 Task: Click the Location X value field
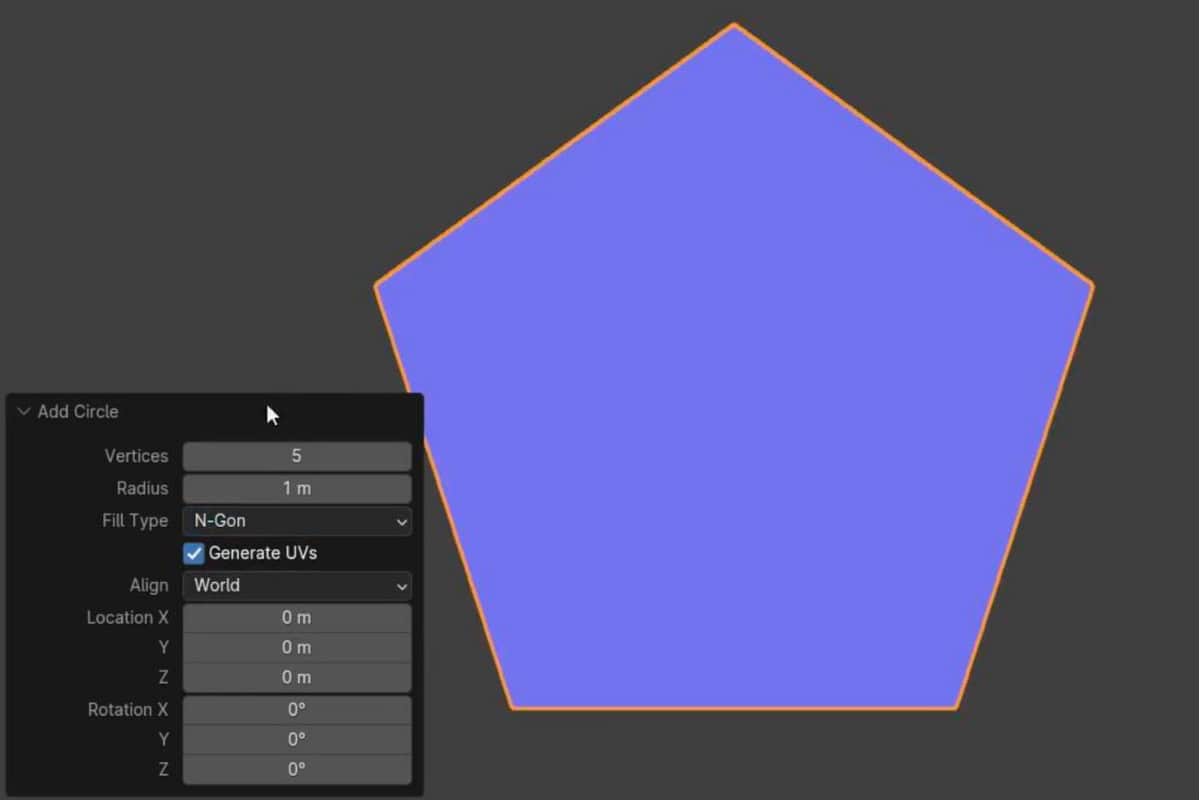tap(297, 617)
